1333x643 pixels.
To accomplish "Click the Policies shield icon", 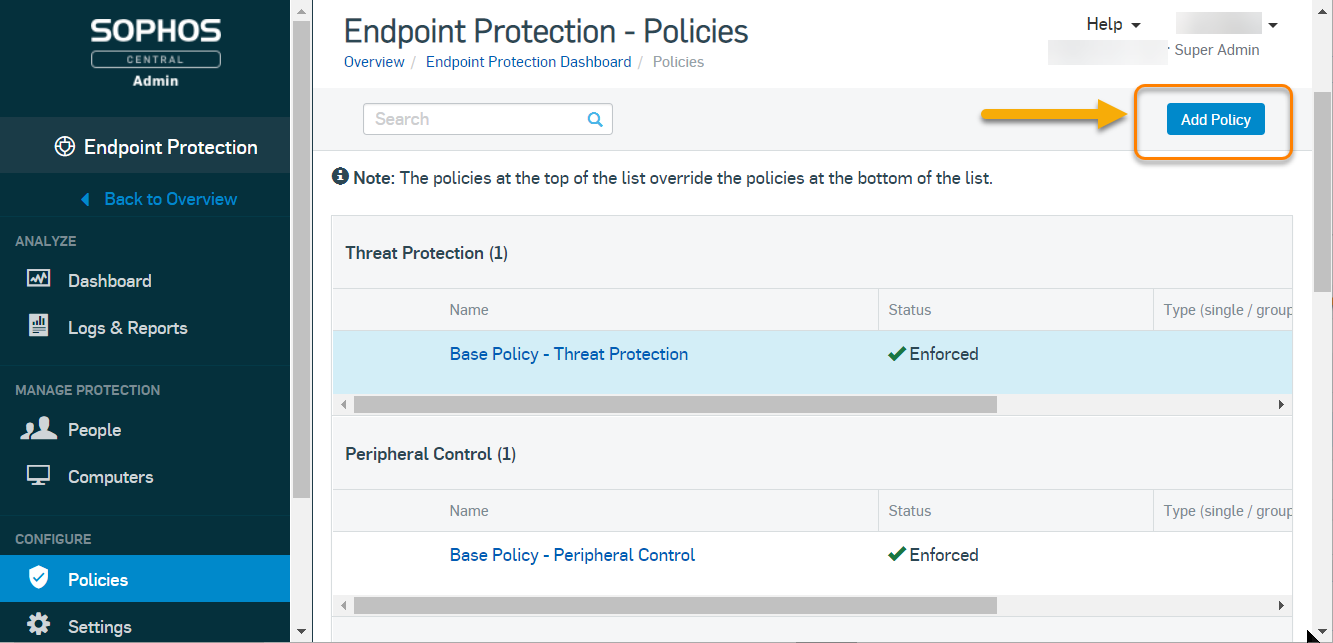I will [39, 578].
